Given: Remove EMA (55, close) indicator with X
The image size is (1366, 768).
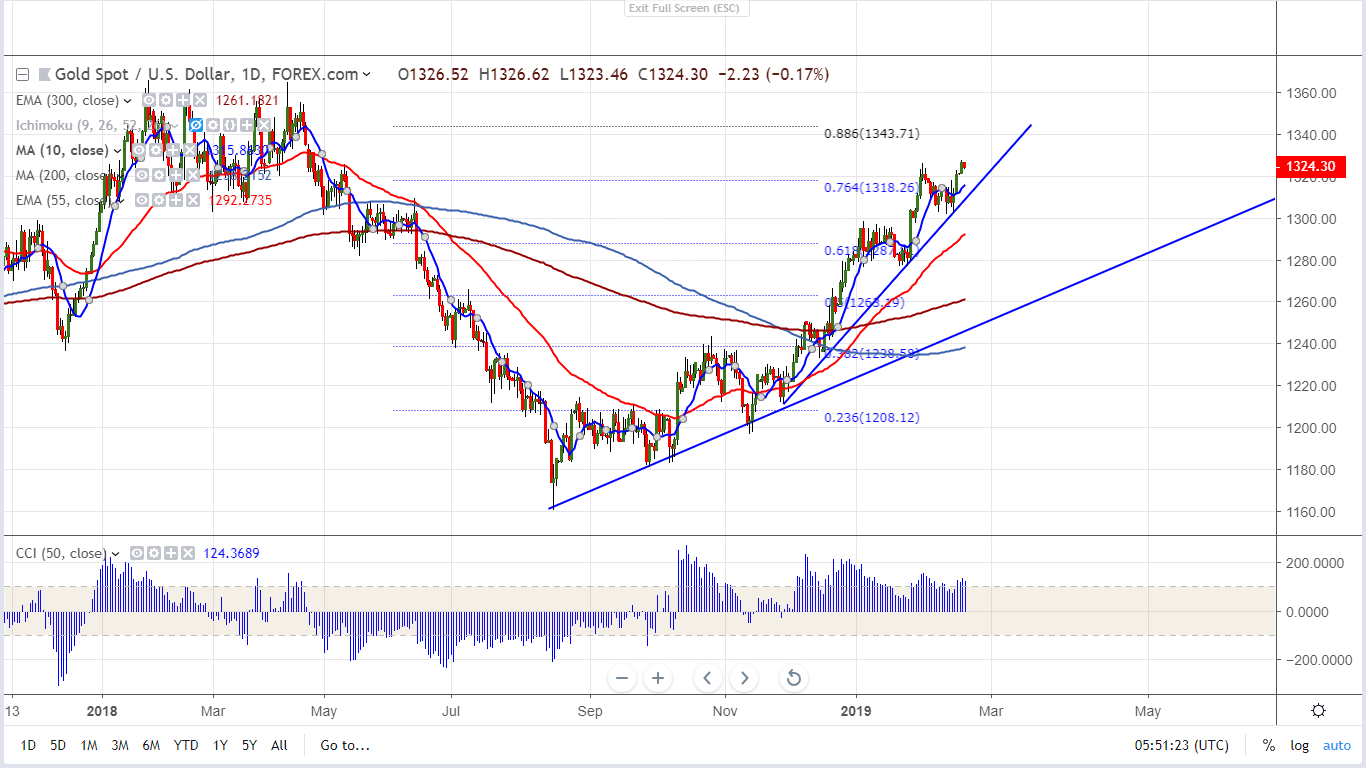Looking at the screenshot, I should pos(193,200).
